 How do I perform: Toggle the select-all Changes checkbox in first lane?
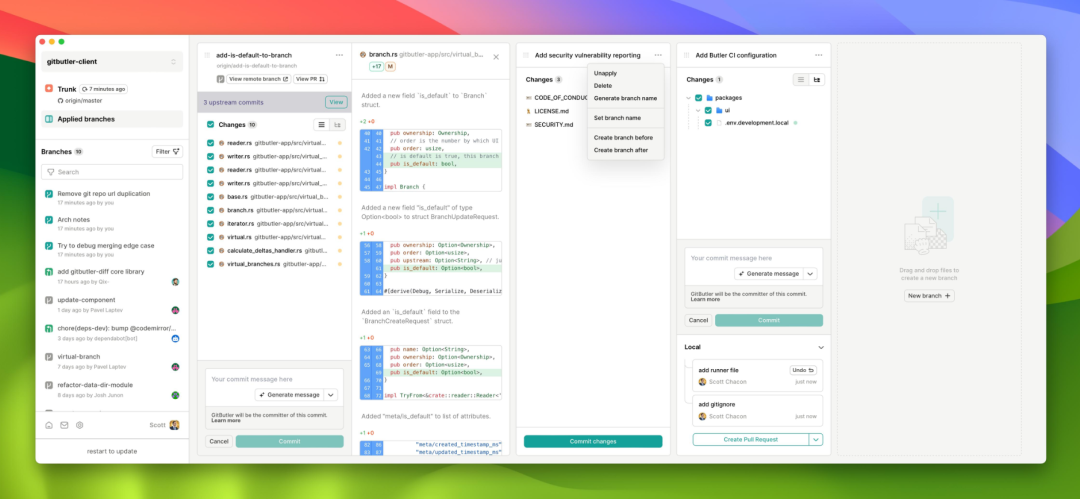pos(210,125)
